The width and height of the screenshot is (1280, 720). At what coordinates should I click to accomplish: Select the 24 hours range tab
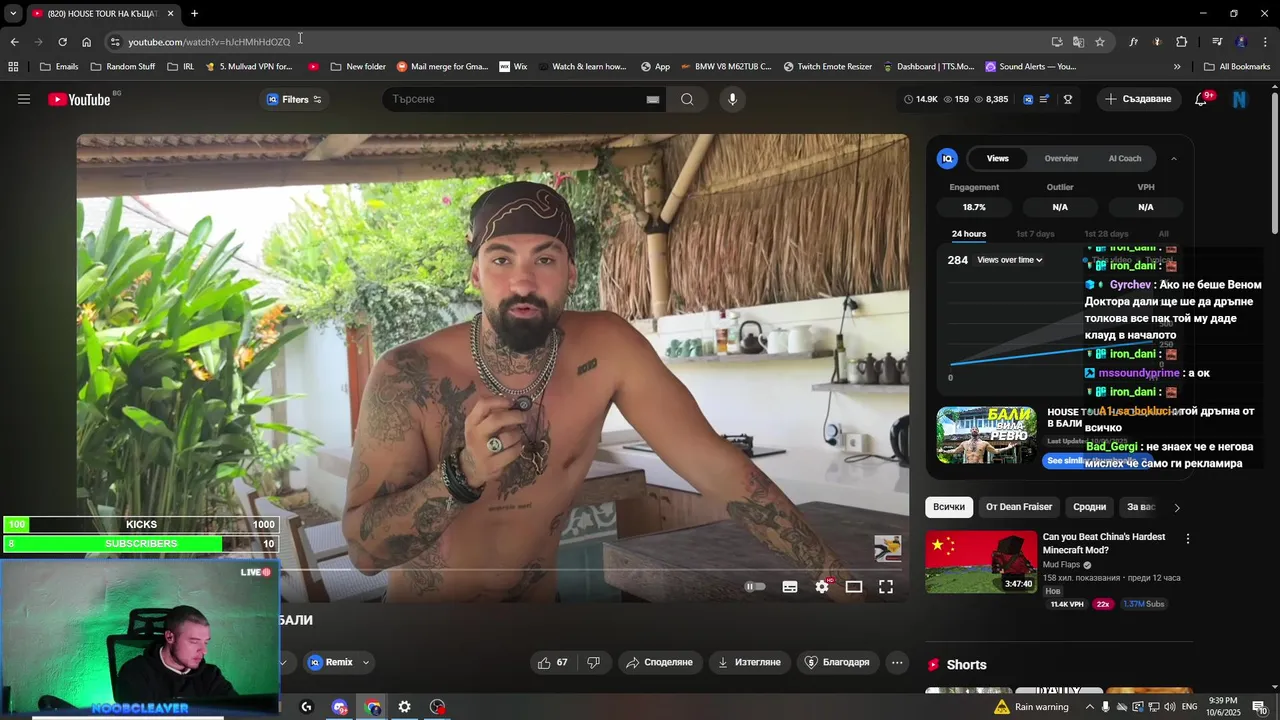point(969,234)
